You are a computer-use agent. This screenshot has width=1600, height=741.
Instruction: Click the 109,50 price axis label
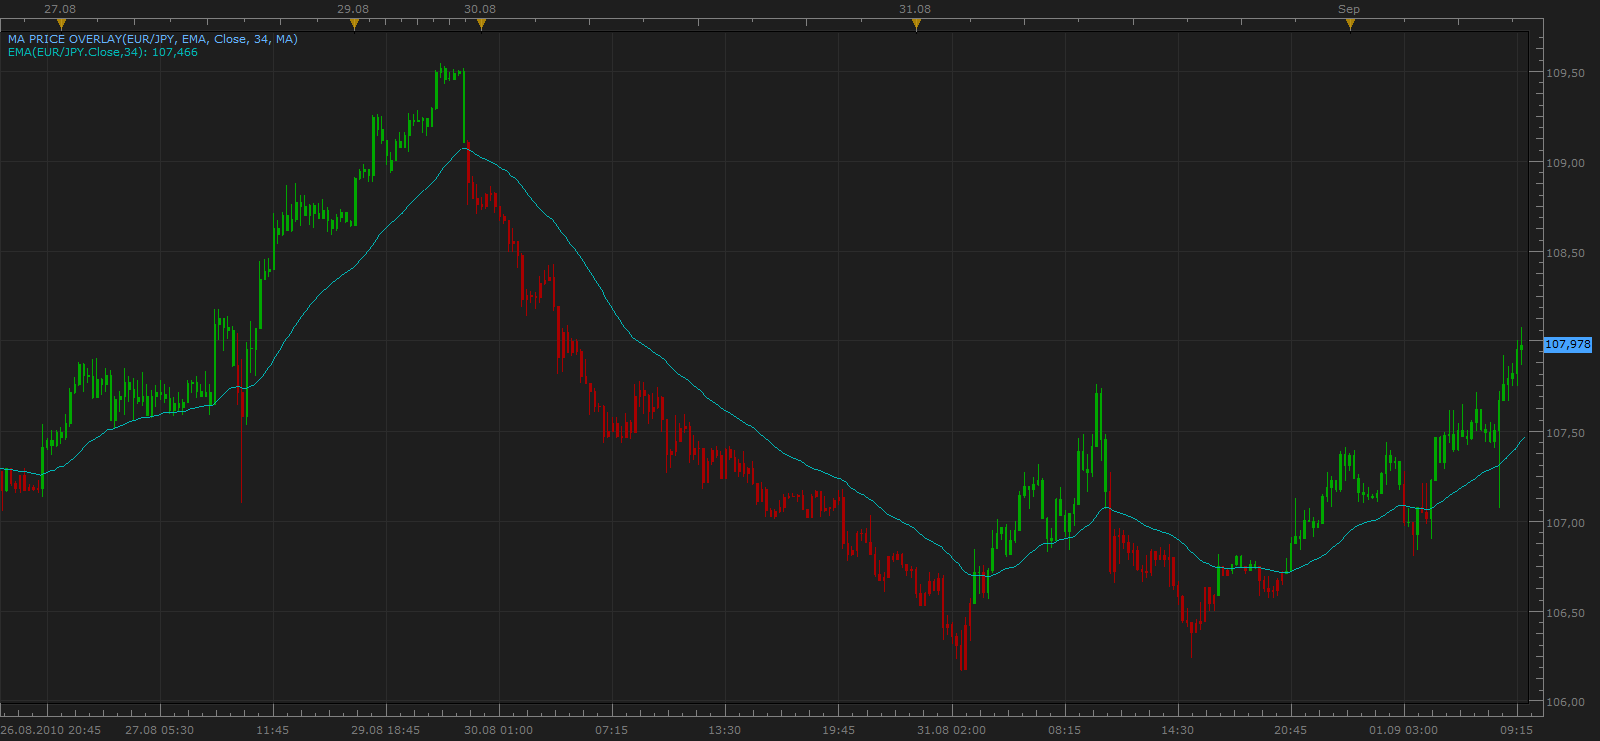(x=1565, y=73)
